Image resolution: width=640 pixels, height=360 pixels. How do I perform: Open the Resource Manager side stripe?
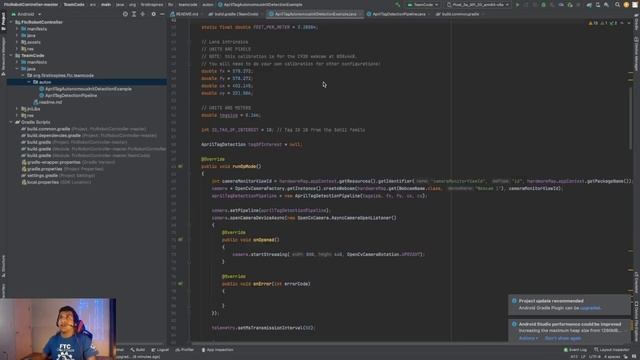click(3, 56)
